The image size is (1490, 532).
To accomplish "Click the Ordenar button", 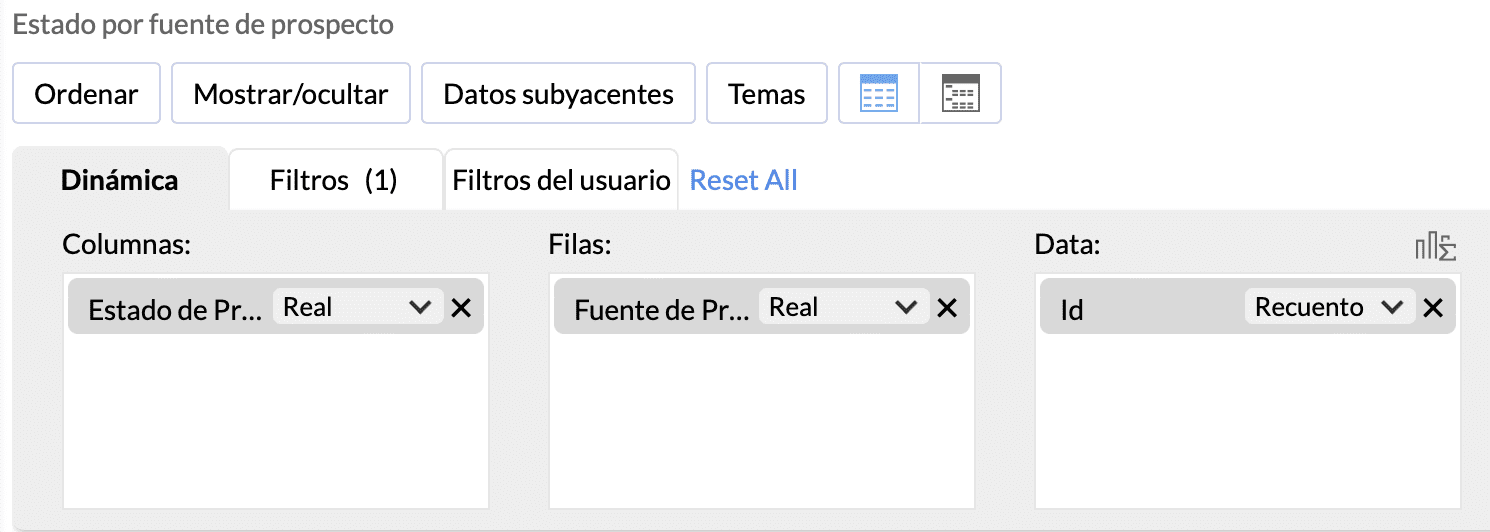I will [86, 94].
